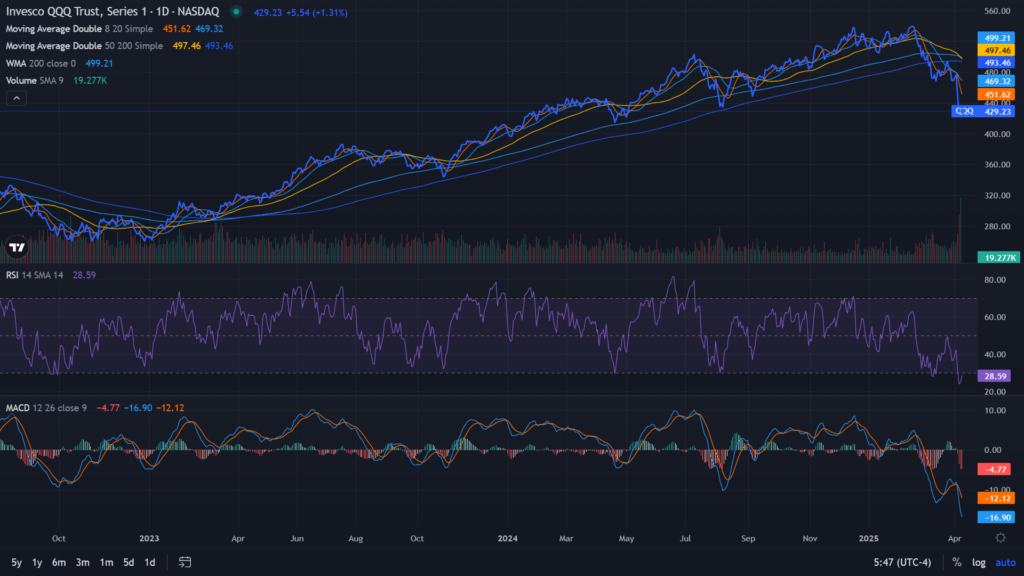Click the Jul label on the time axis
This screenshot has width=1024, height=576.
point(685,538)
